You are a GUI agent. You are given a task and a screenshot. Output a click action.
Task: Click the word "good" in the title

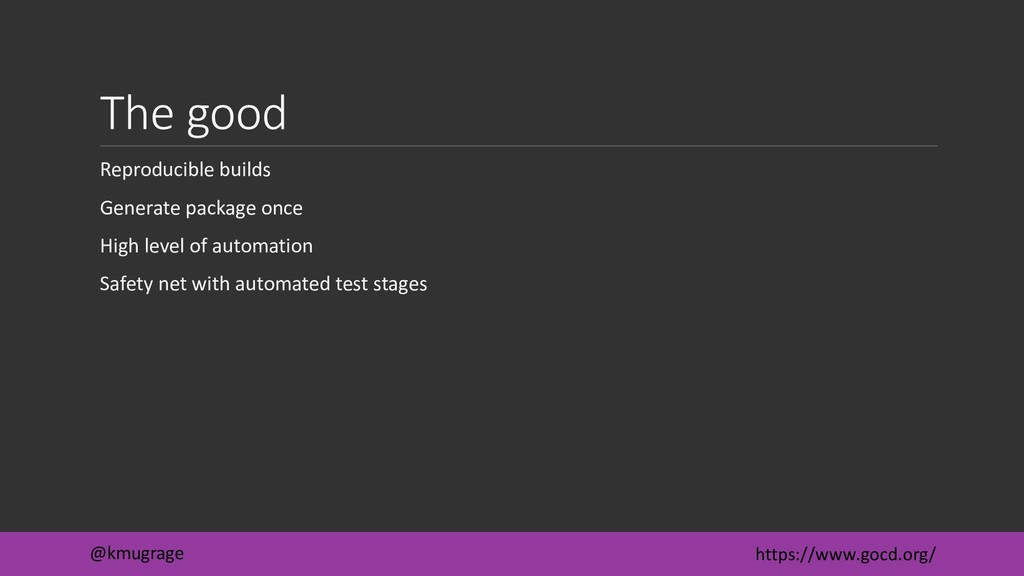pos(236,116)
